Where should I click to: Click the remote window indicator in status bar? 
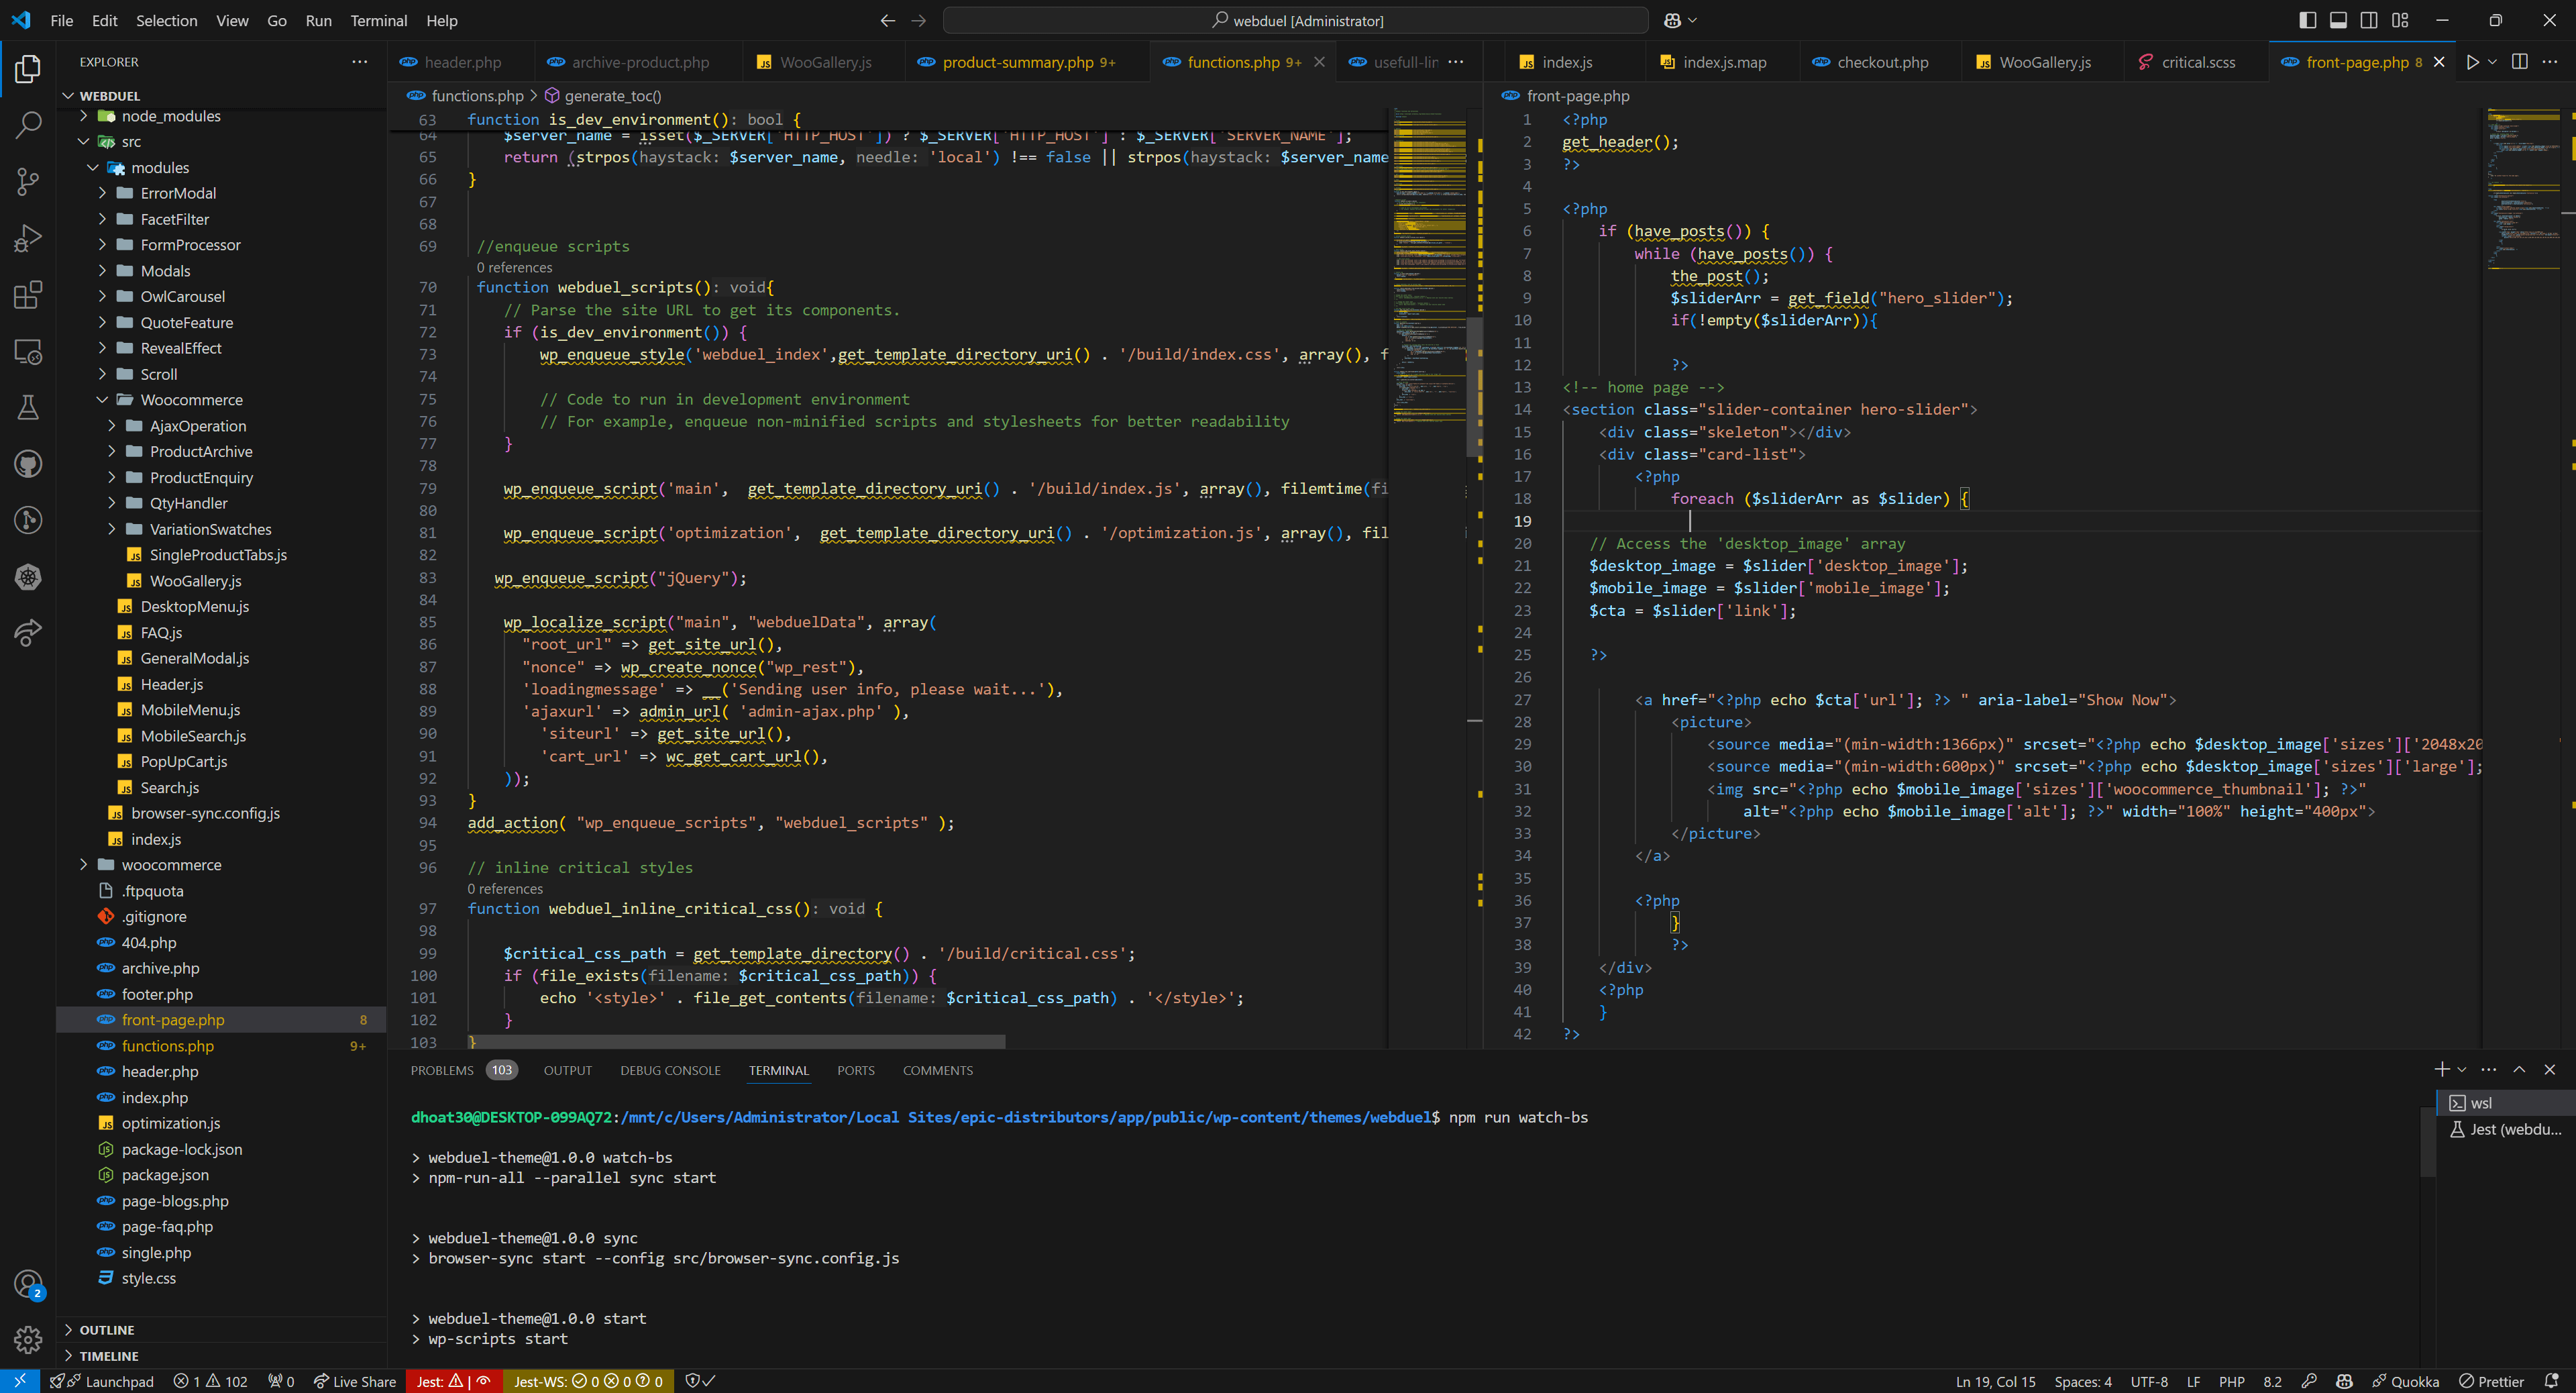(20, 1381)
